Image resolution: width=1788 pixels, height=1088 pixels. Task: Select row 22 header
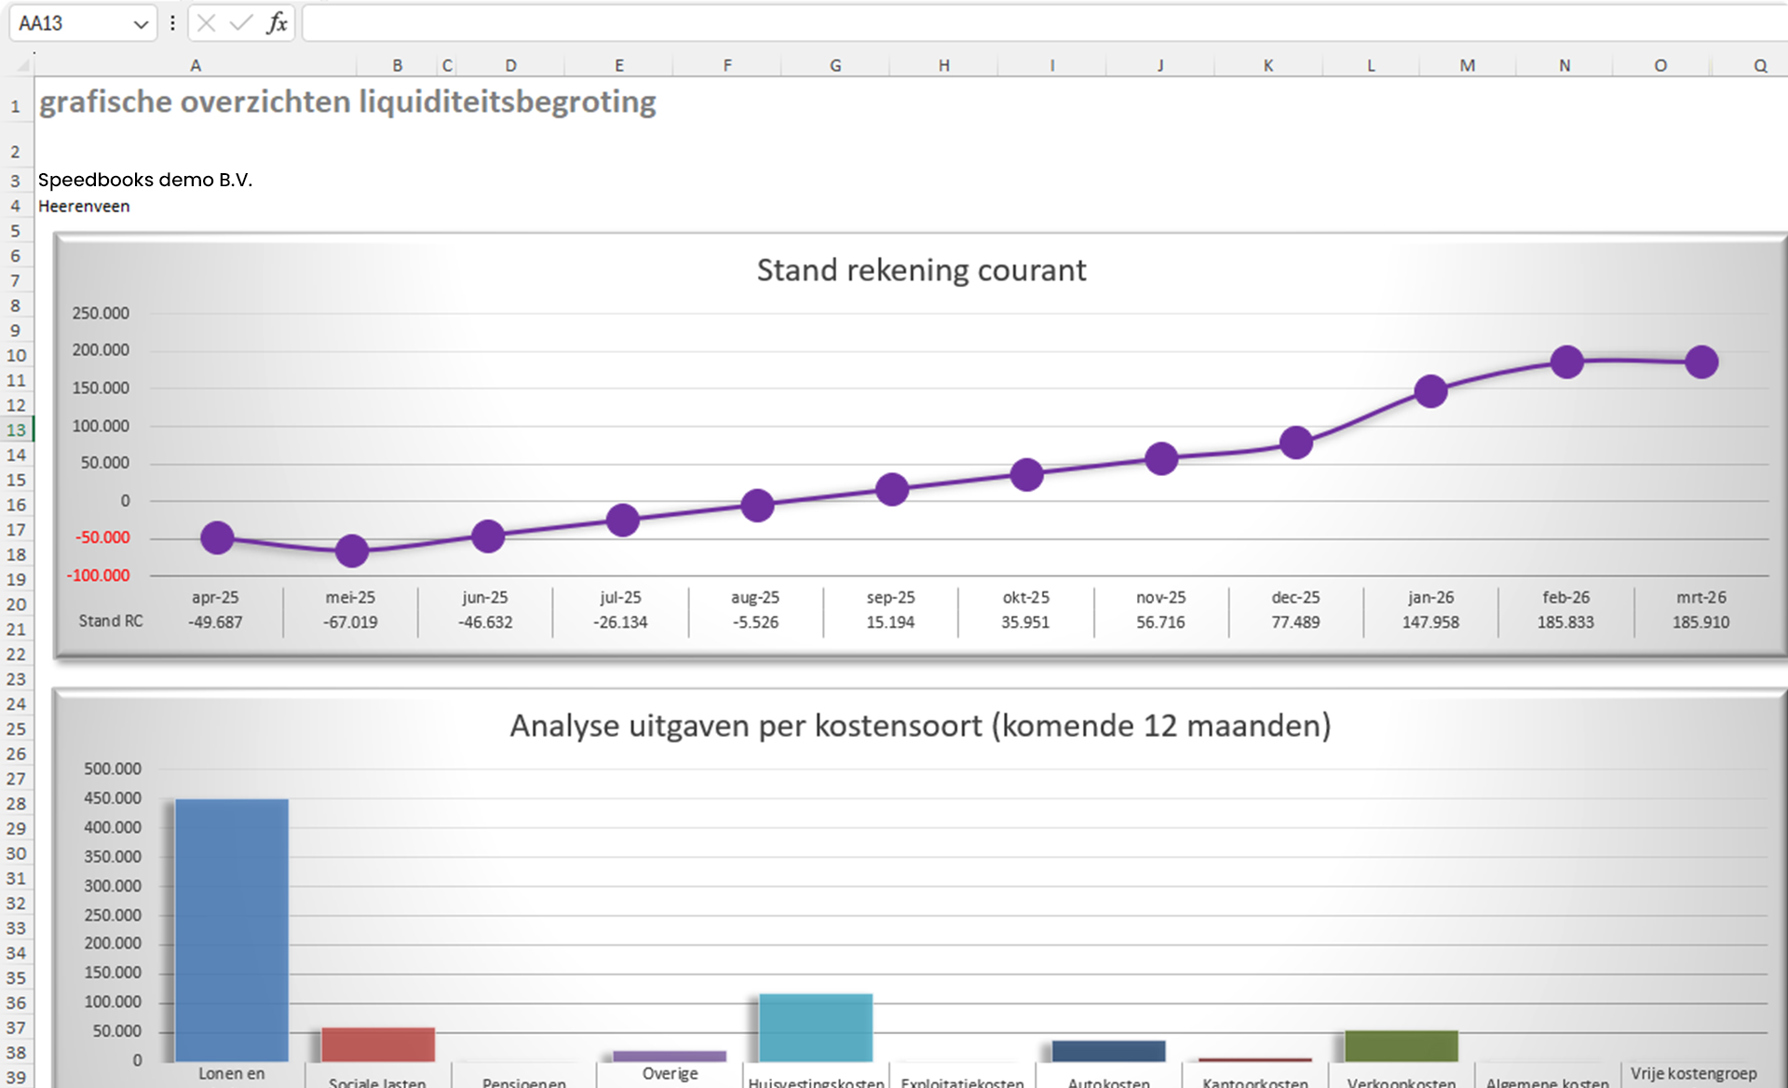pos(16,654)
